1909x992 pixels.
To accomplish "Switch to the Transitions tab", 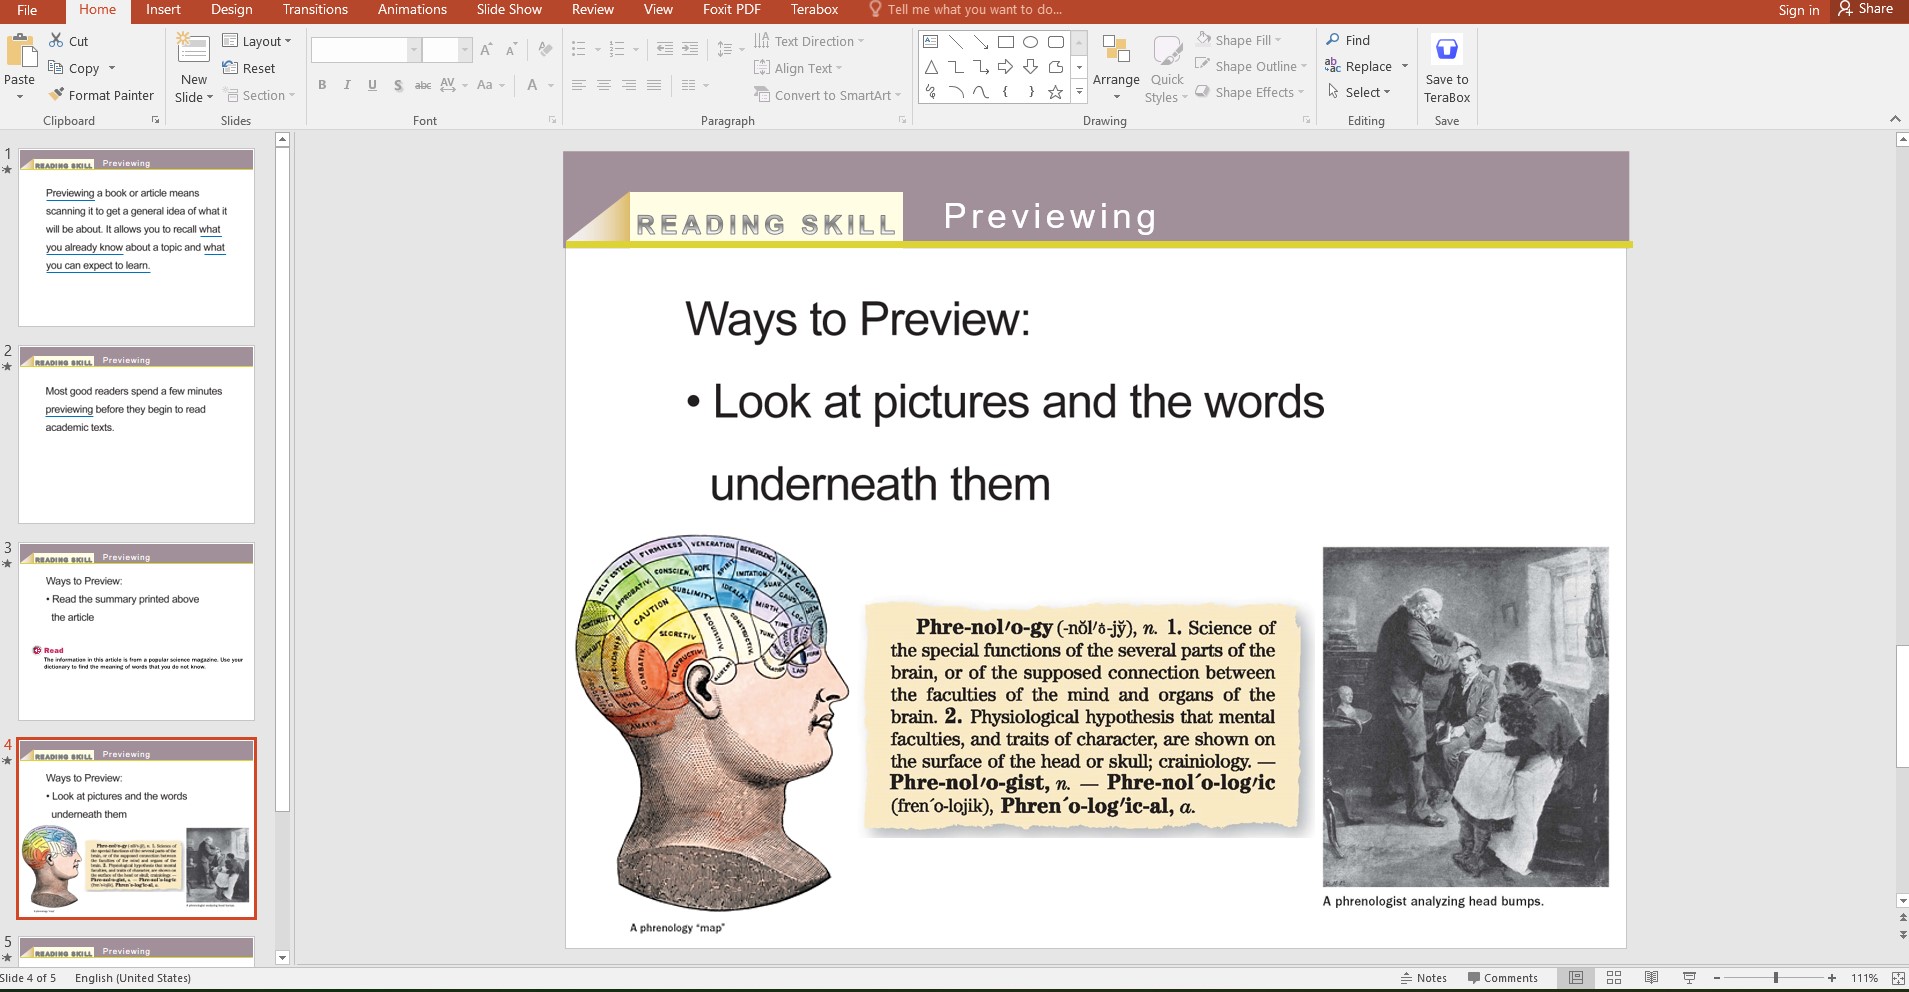I will (314, 9).
